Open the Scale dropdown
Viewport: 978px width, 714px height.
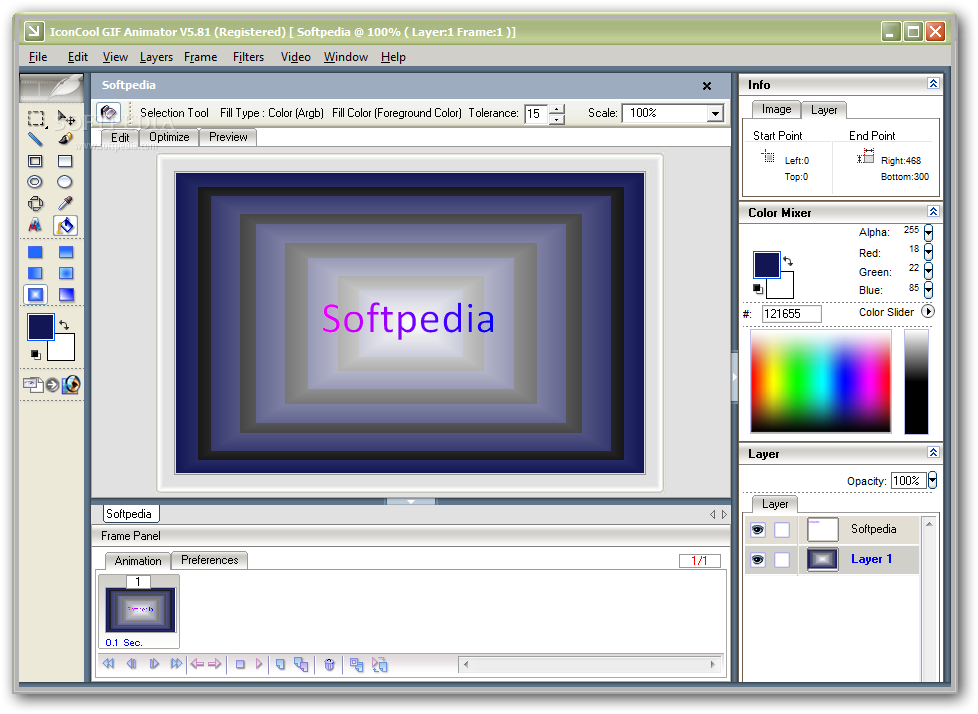pos(715,113)
